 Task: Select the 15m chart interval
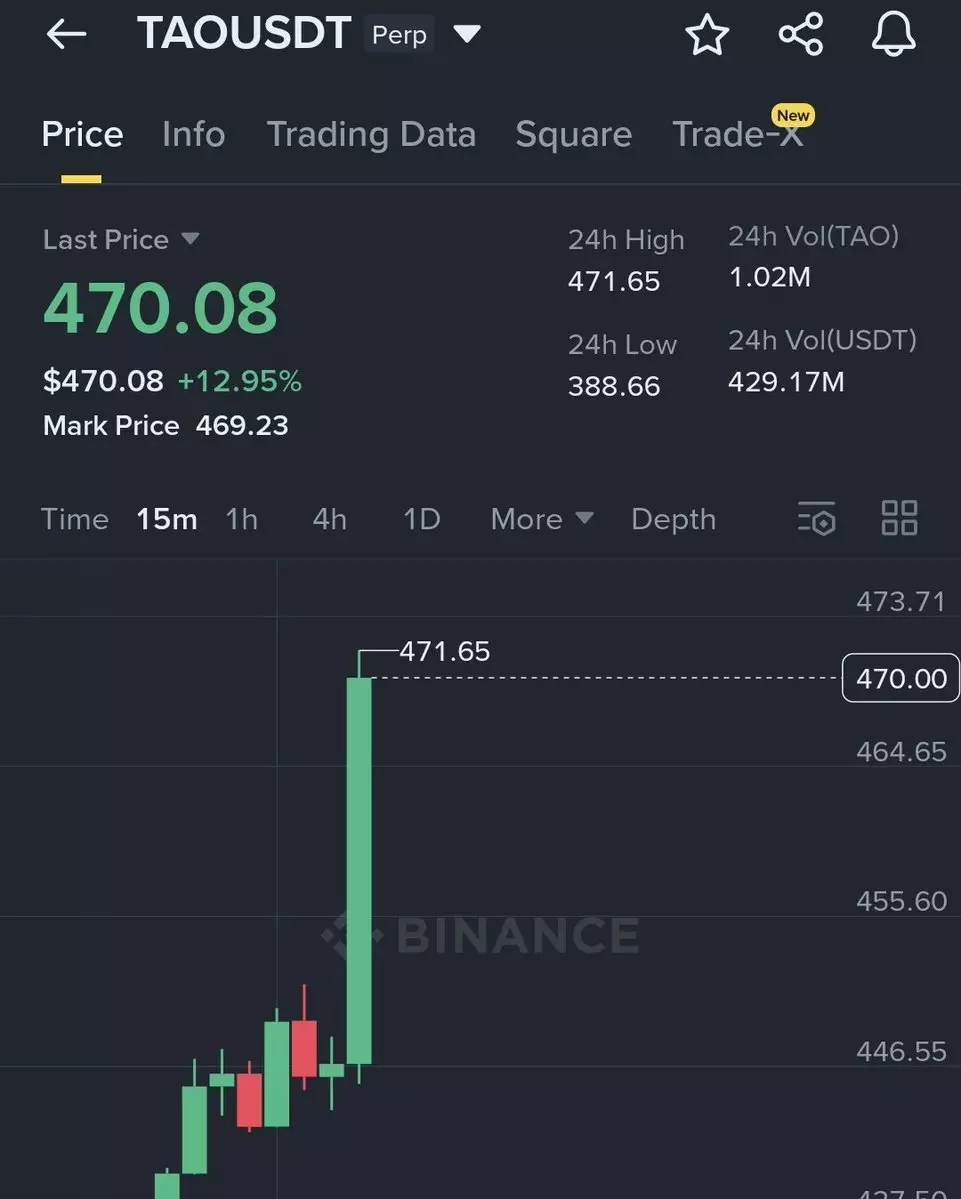click(167, 519)
